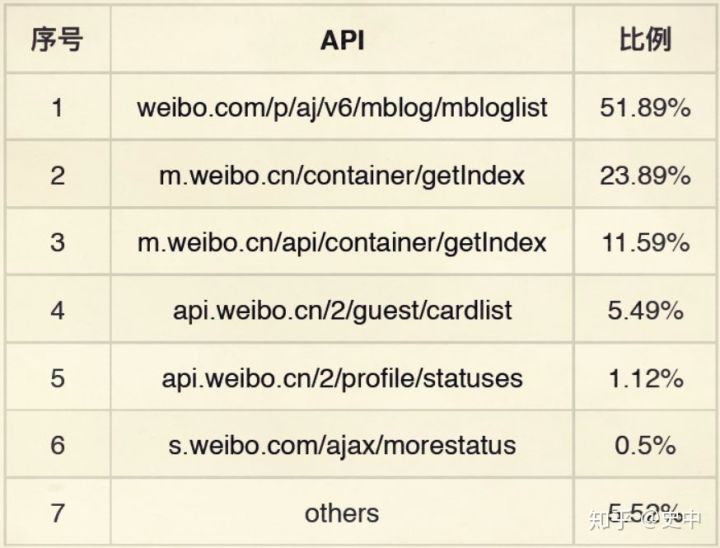This screenshot has width=720, height=548.
Task: Click the m.weibo.cn/api/container/getIndex API text
Action: tap(342, 242)
